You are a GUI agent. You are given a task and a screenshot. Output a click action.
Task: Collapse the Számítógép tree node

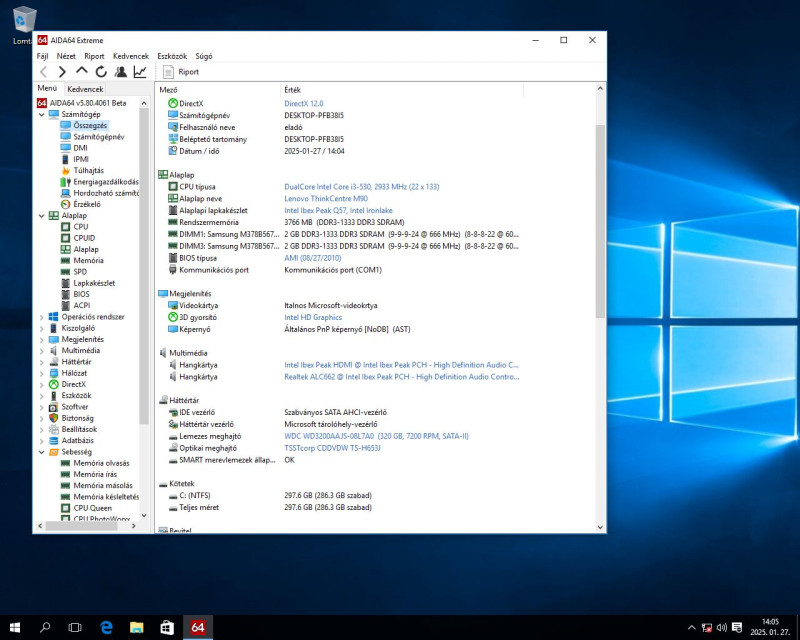click(41, 114)
